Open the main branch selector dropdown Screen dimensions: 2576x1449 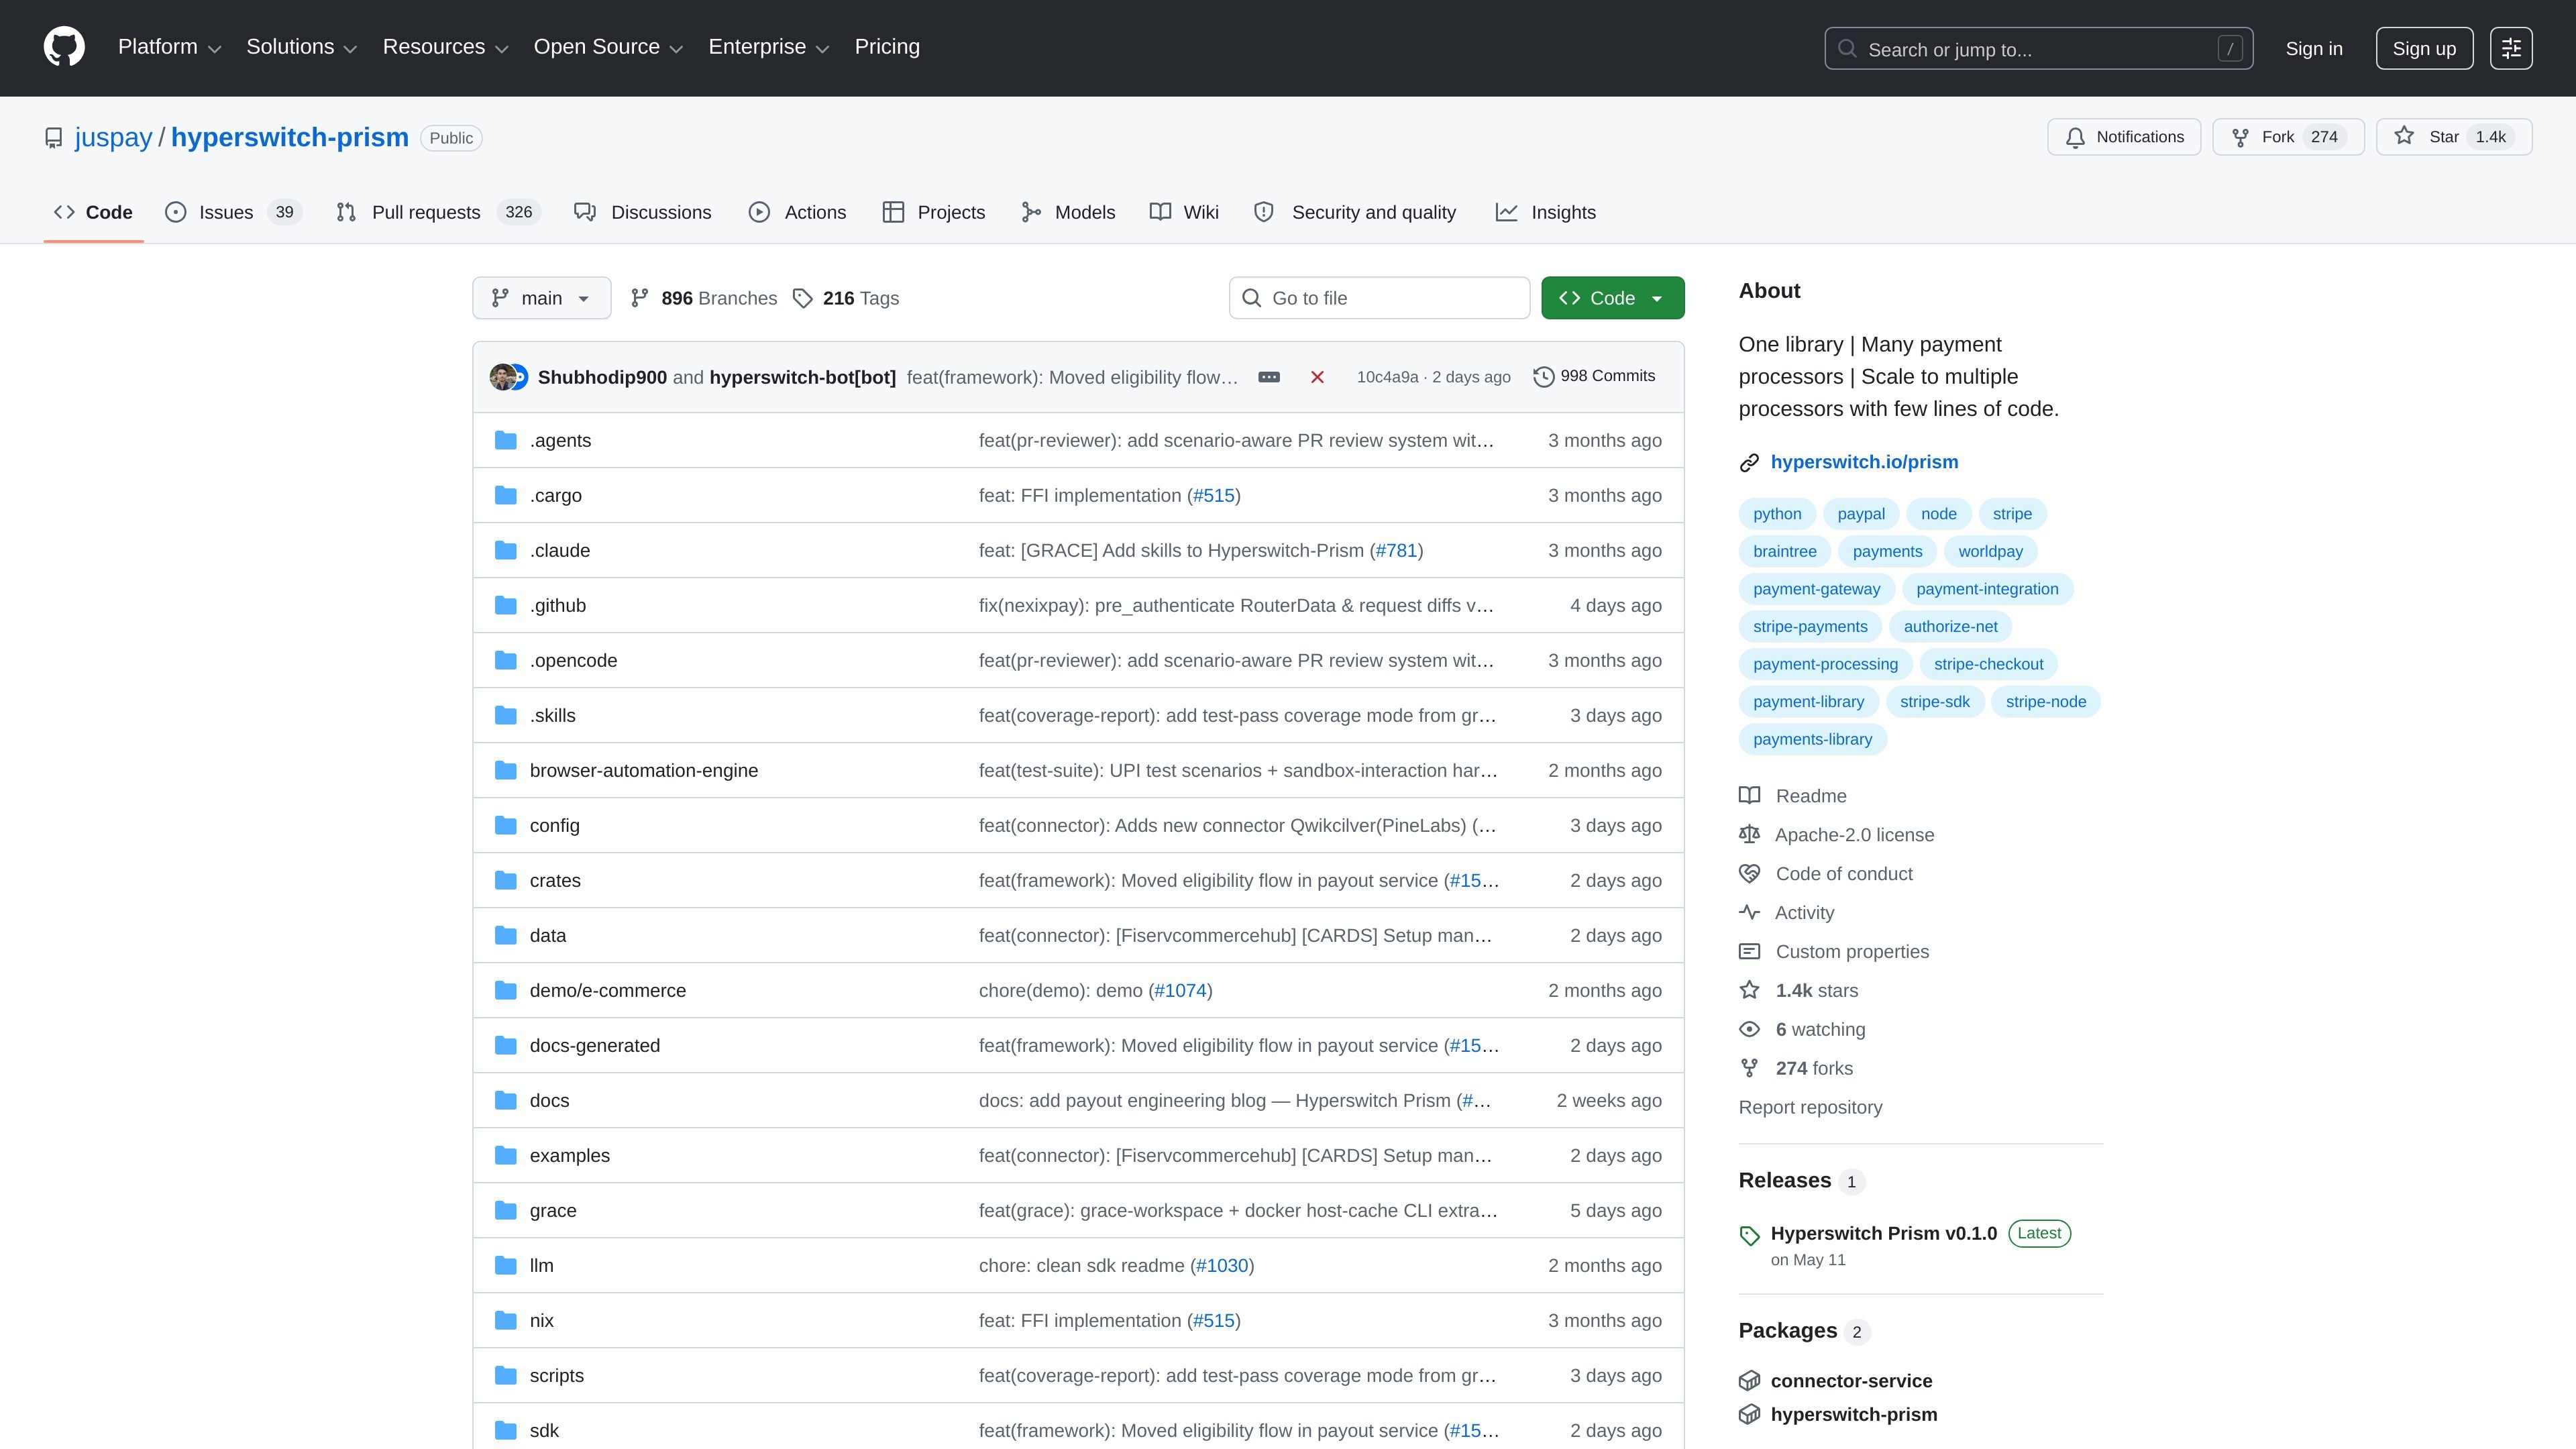click(x=541, y=298)
